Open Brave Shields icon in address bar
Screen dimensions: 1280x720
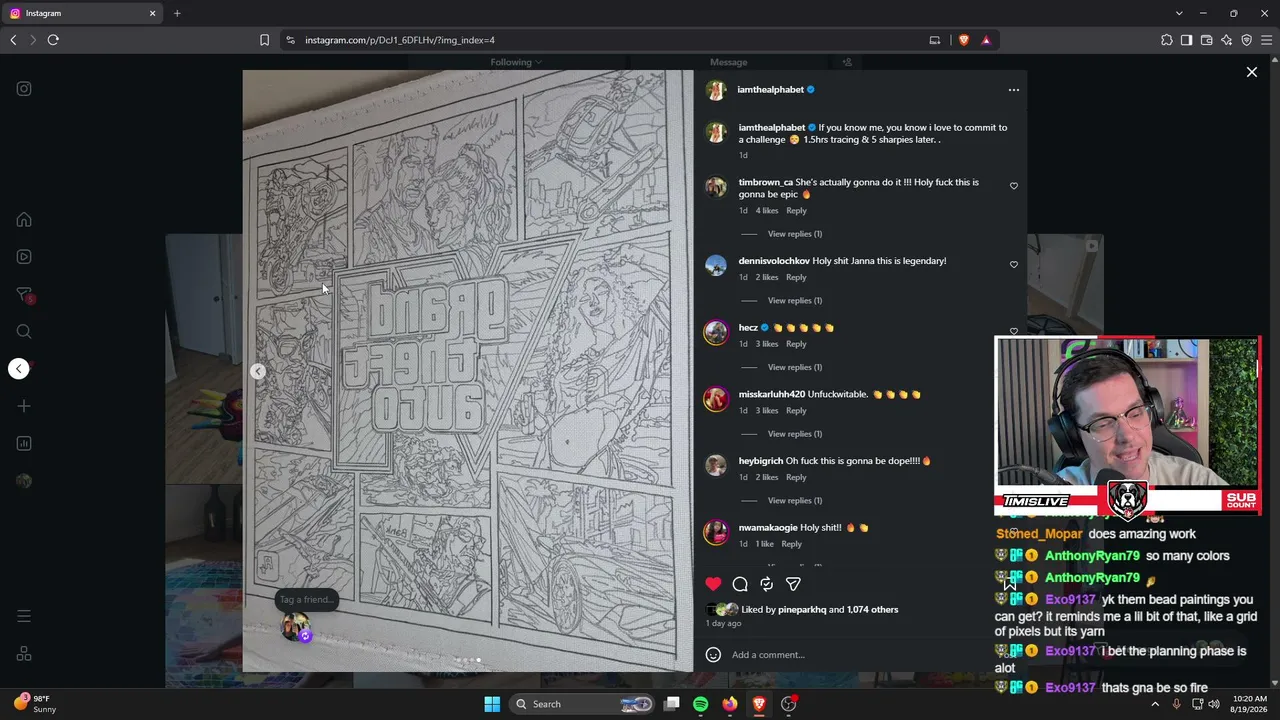point(964,40)
